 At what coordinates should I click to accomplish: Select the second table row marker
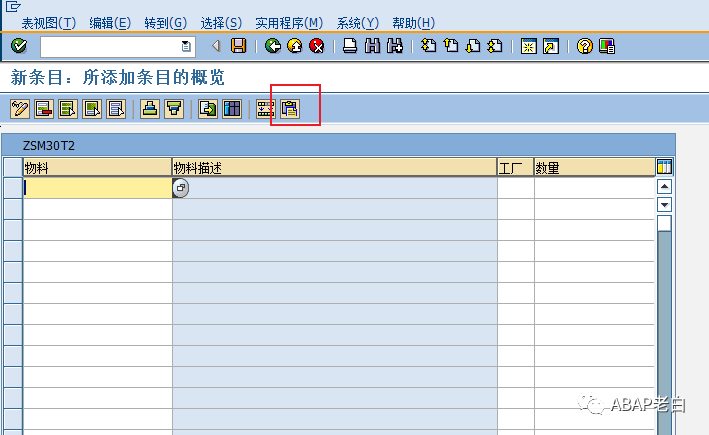pyautogui.click(x=13, y=209)
